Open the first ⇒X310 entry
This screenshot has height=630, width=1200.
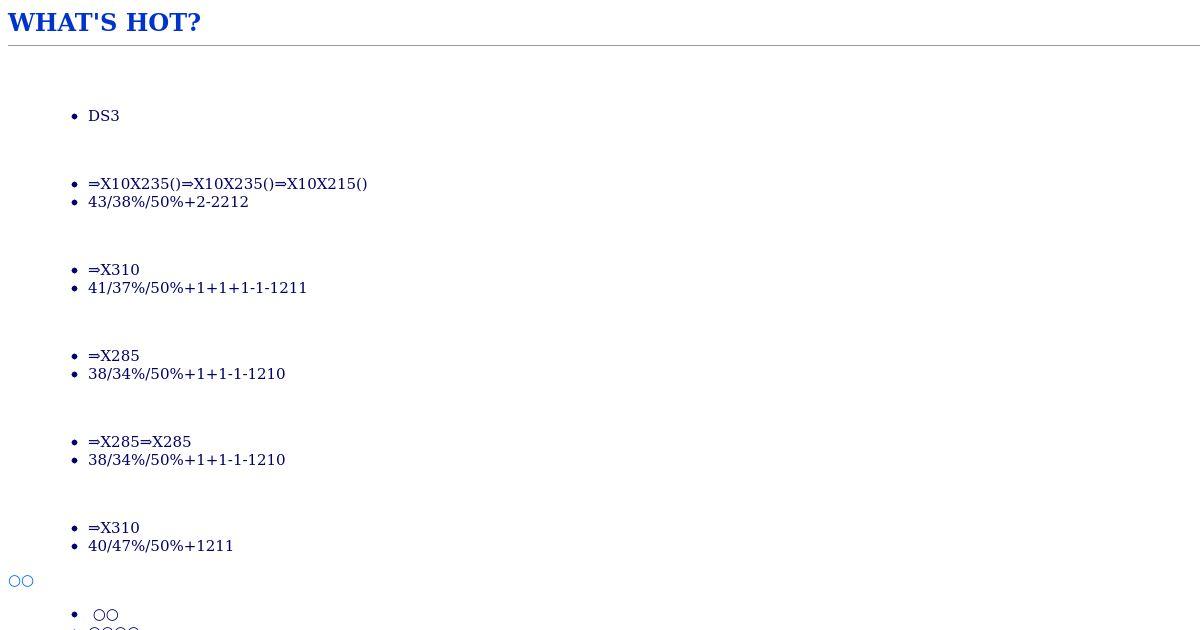(114, 270)
